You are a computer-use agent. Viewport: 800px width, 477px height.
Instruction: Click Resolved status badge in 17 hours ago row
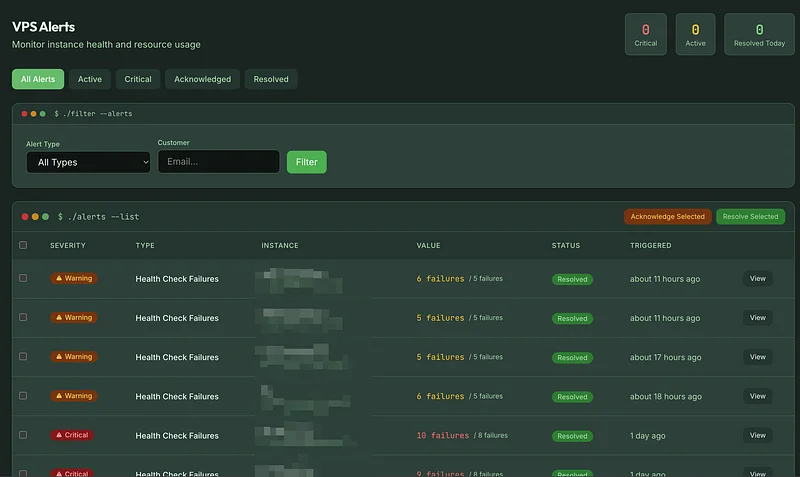click(x=572, y=358)
